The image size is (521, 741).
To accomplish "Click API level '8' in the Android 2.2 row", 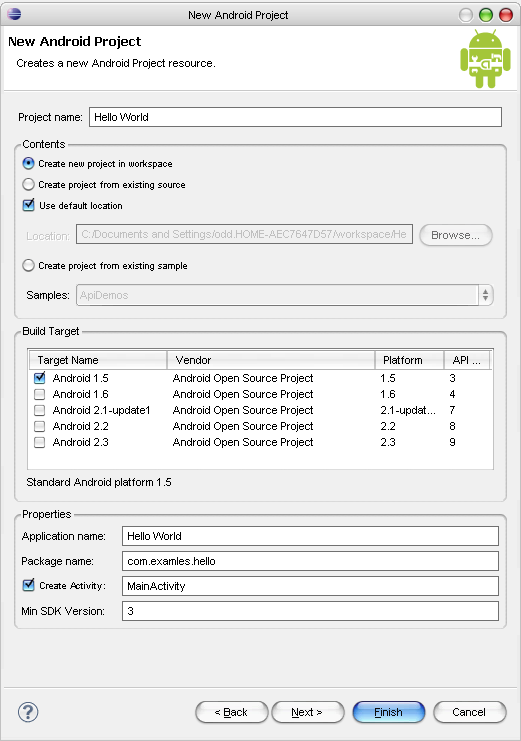I will click(452, 426).
